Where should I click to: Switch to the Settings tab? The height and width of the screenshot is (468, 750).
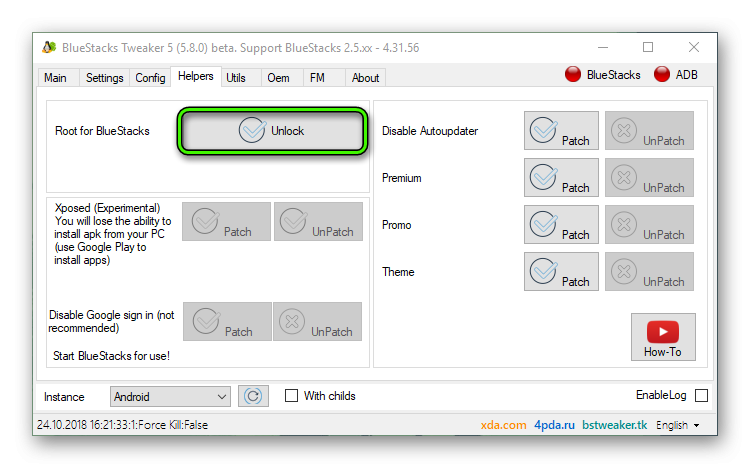pyautogui.click(x=104, y=78)
